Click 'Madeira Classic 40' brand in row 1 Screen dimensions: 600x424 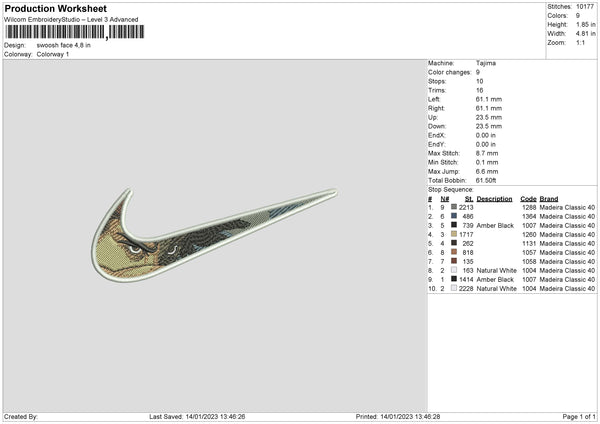[x=567, y=207]
